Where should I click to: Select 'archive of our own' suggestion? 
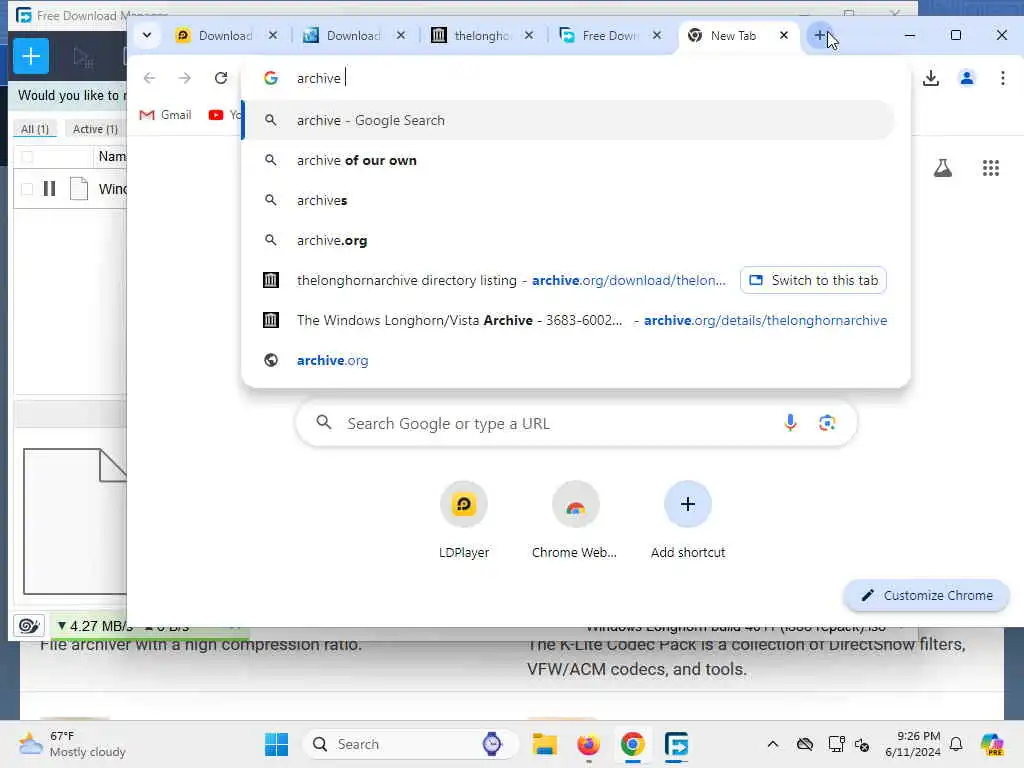568,161
